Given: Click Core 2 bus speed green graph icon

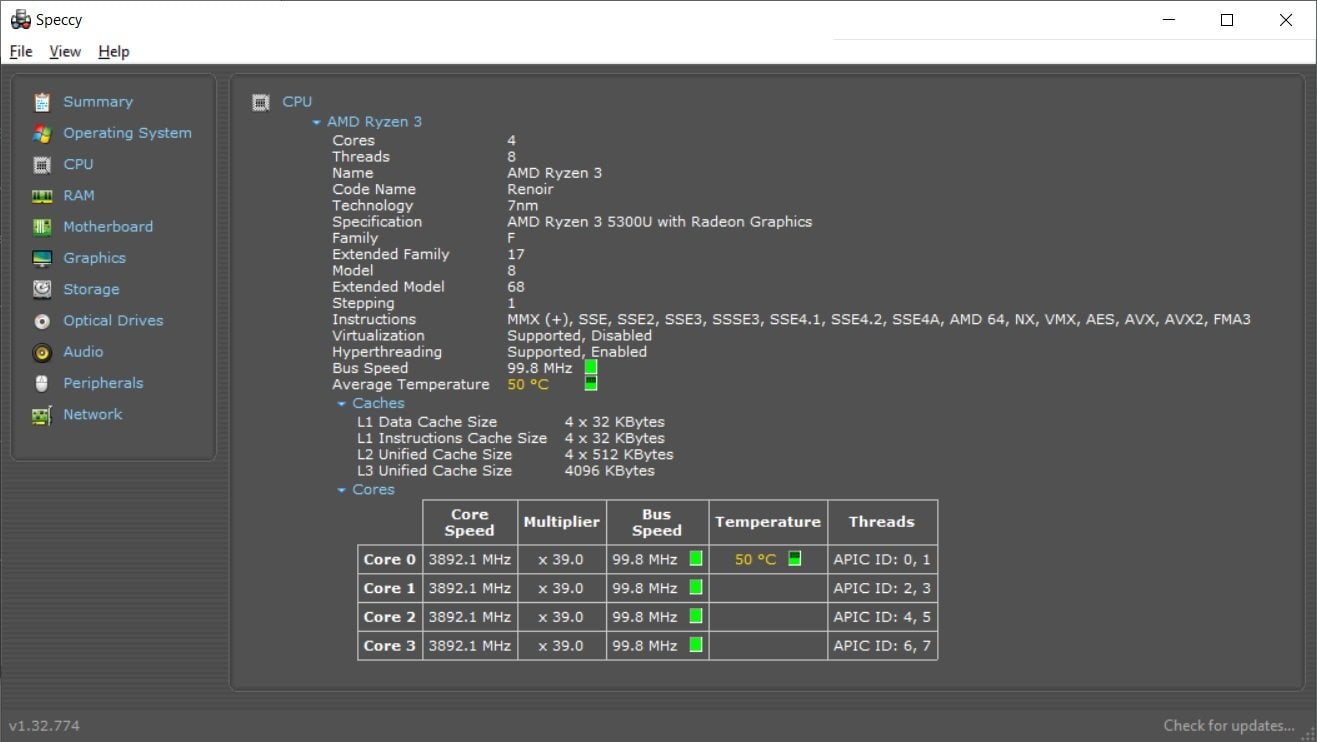Looking at the screenshot, I should pos(696,616).
